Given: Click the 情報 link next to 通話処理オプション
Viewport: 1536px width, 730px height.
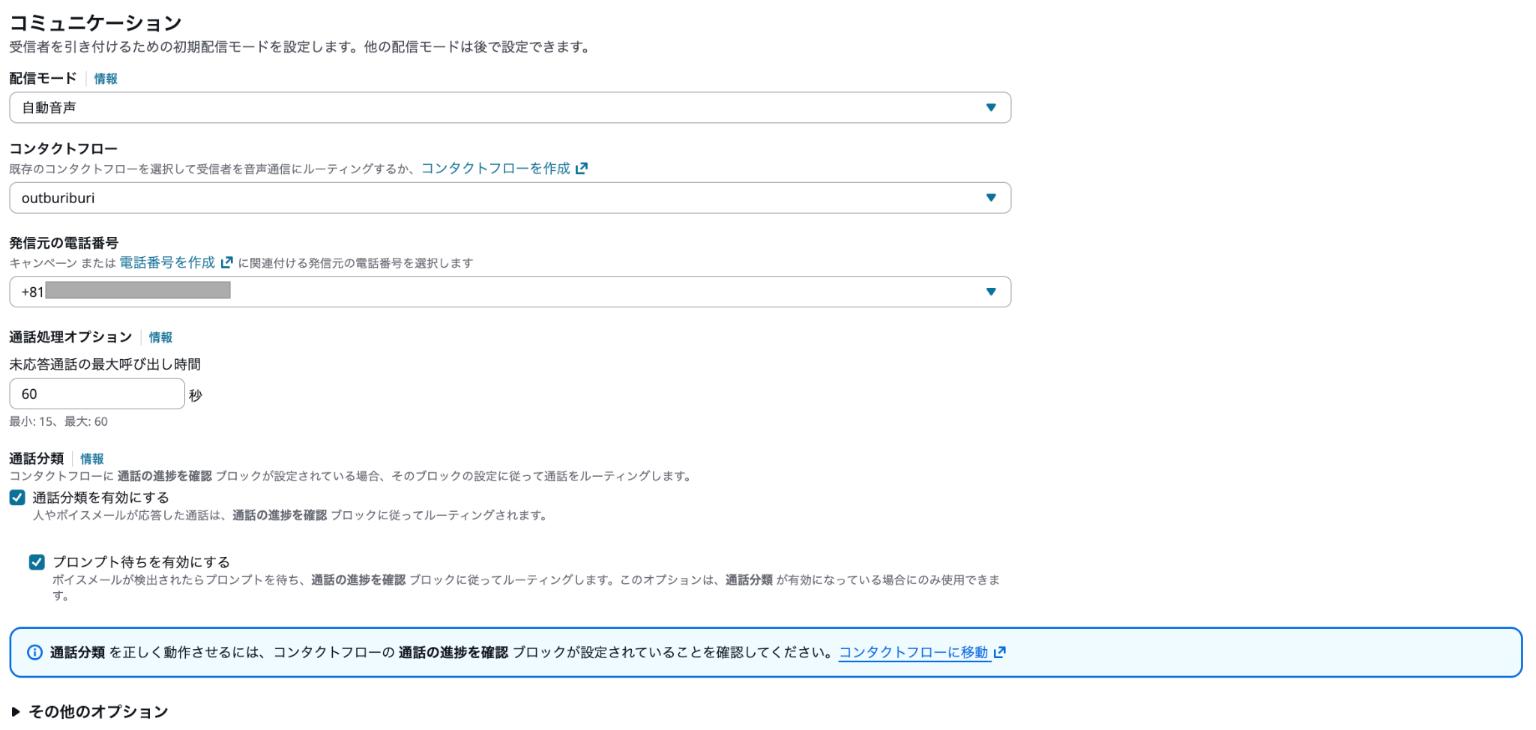Looking at the screenshot, I should click(x=161, y=337).
